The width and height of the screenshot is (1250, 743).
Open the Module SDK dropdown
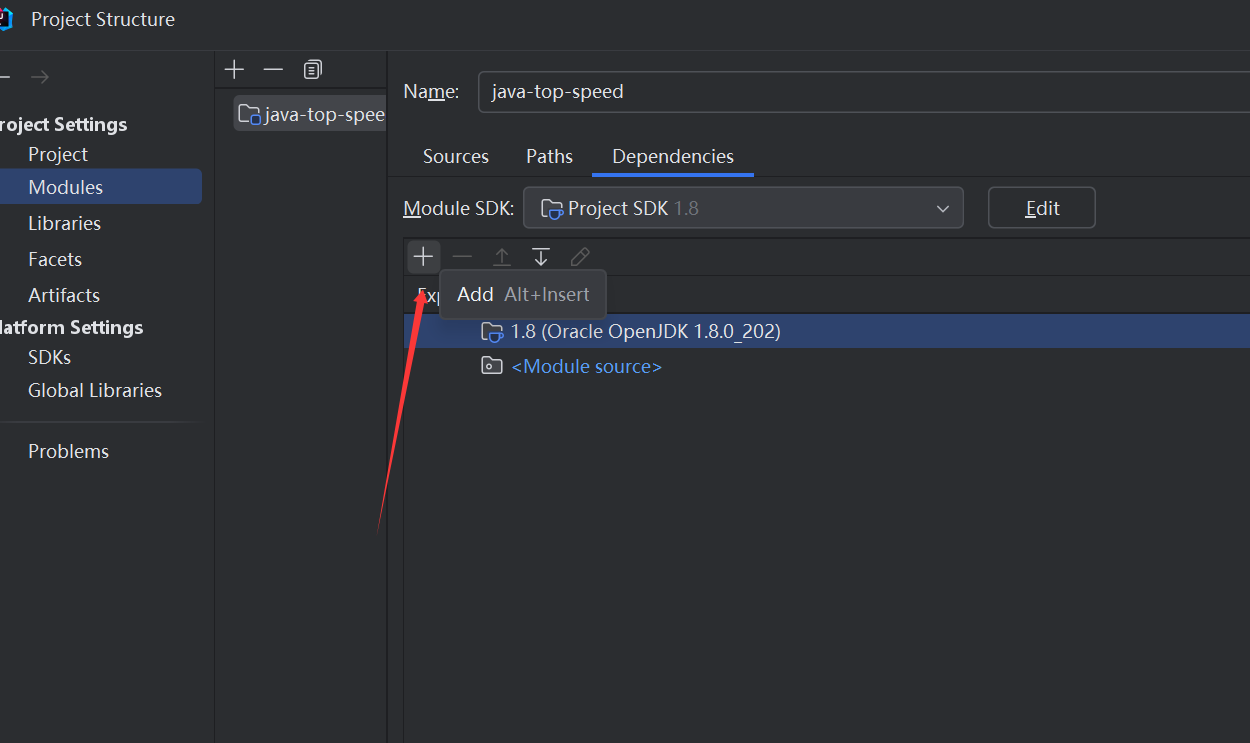click(x=742, y=208)
